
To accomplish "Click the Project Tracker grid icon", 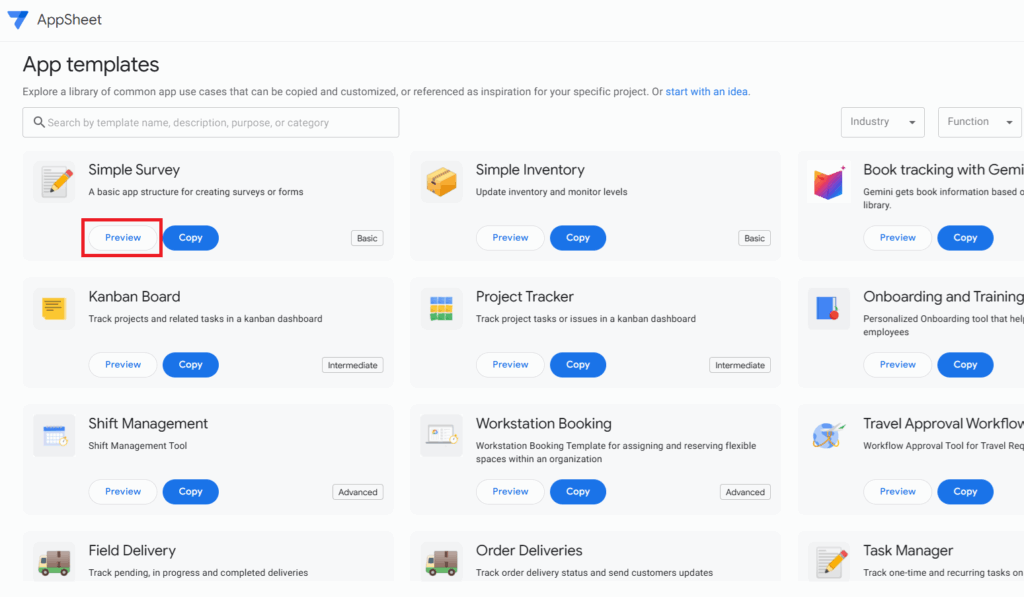I will tap(440, 309).
